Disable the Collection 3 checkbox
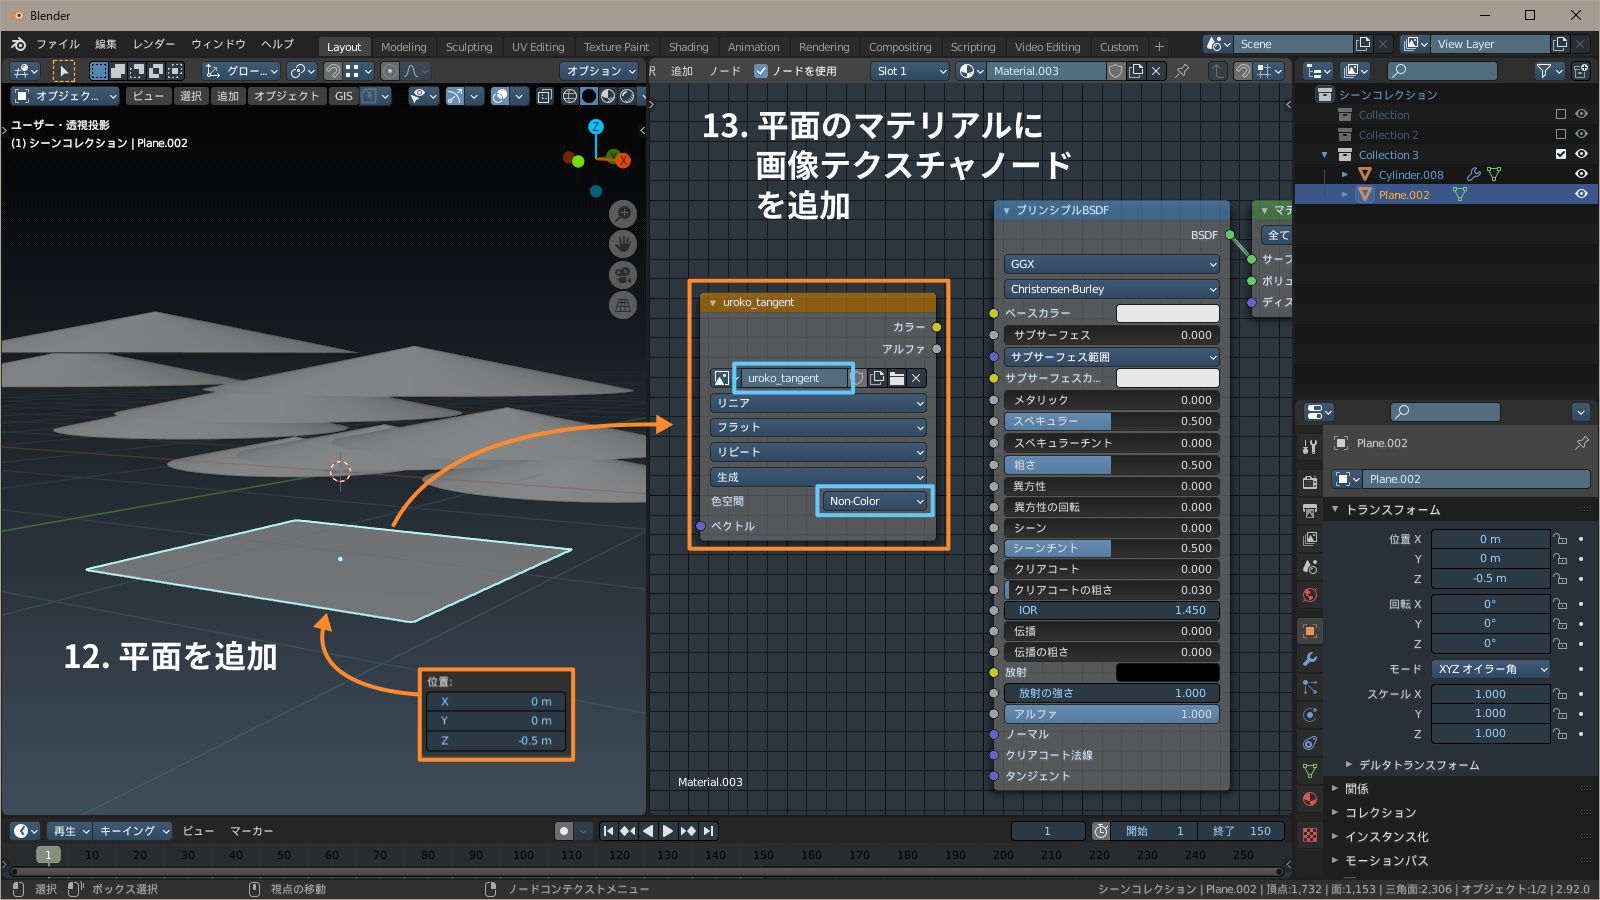Screen dimensions: 1600x900 pyautogui.click(x=1561, y=154)
